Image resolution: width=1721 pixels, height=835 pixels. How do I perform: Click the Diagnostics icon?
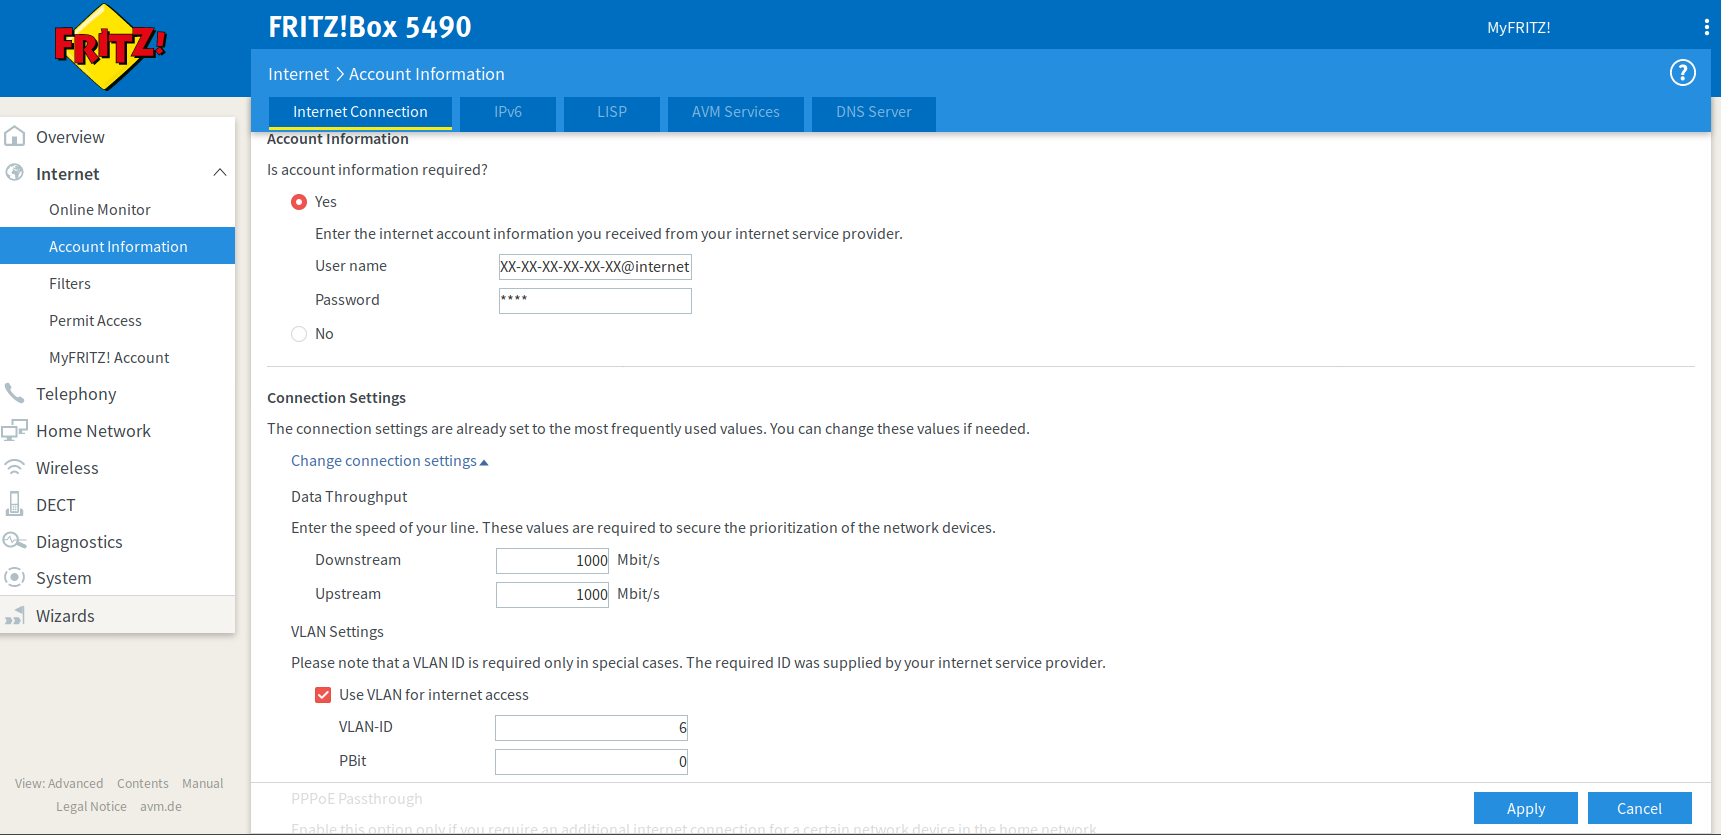point(15,541)
